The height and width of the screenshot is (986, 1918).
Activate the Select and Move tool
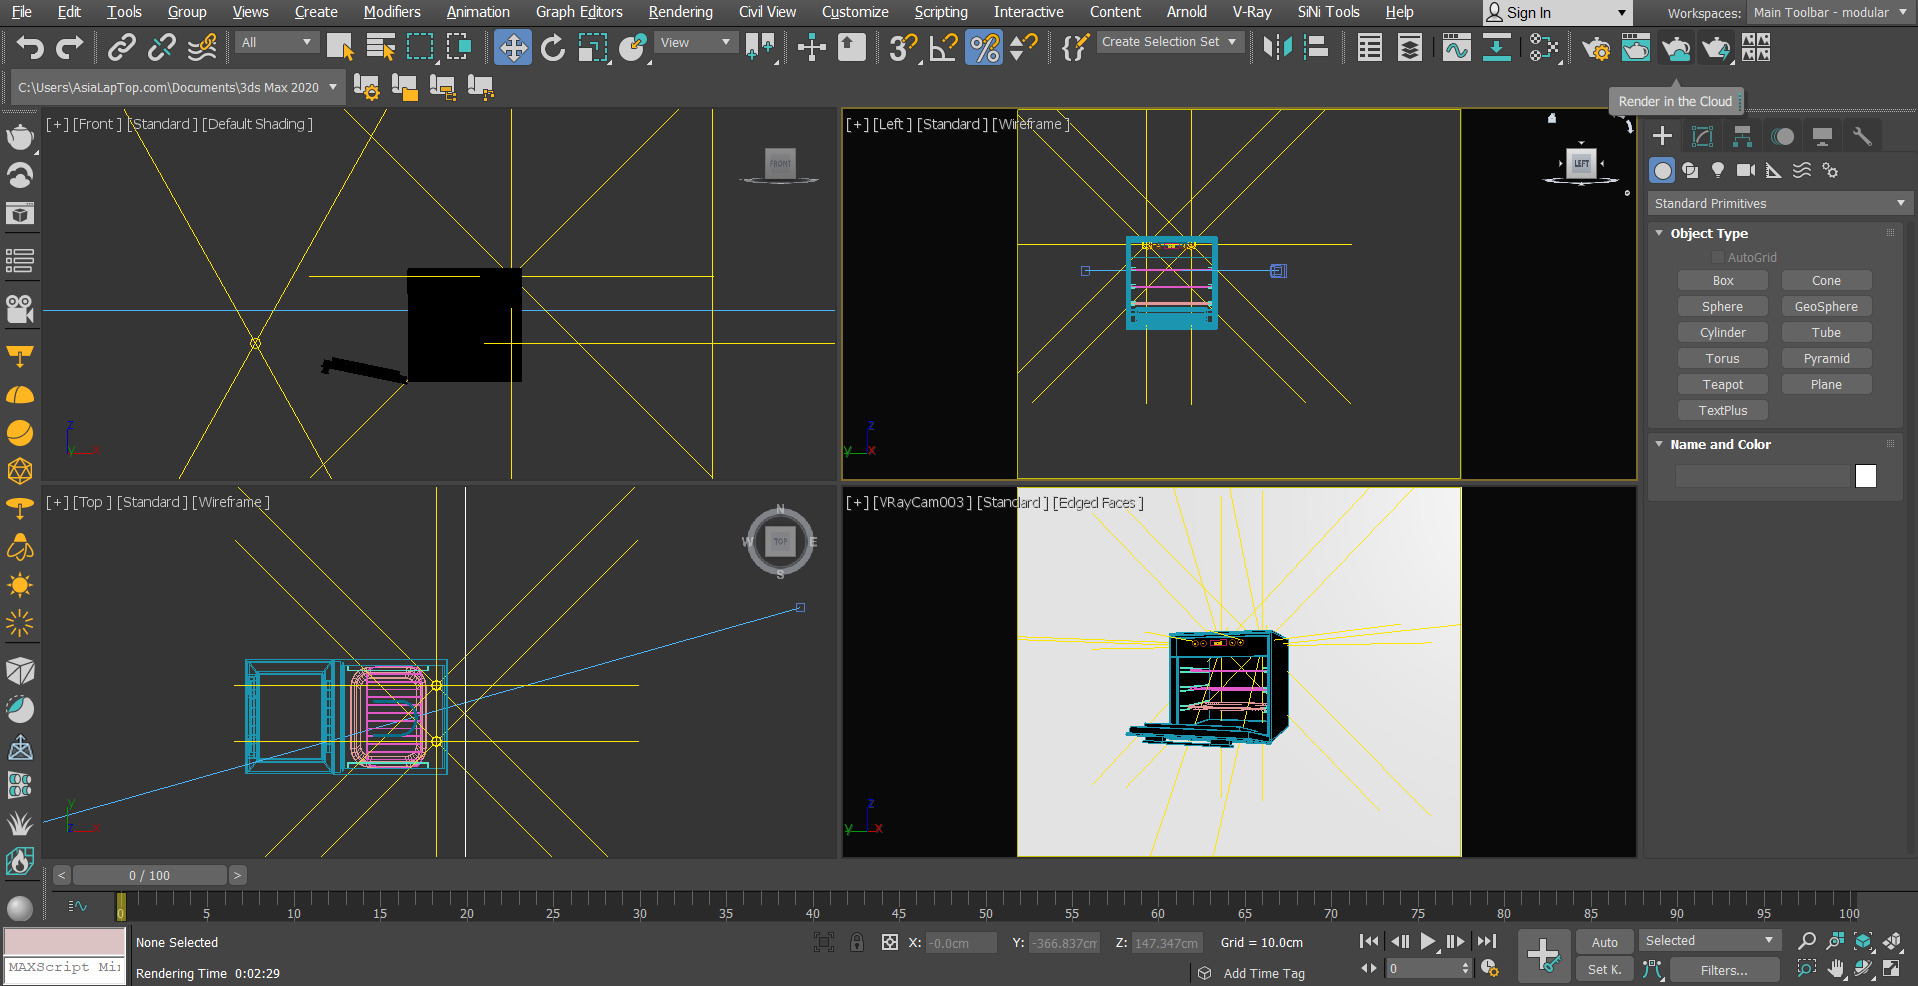pos(513,47)
